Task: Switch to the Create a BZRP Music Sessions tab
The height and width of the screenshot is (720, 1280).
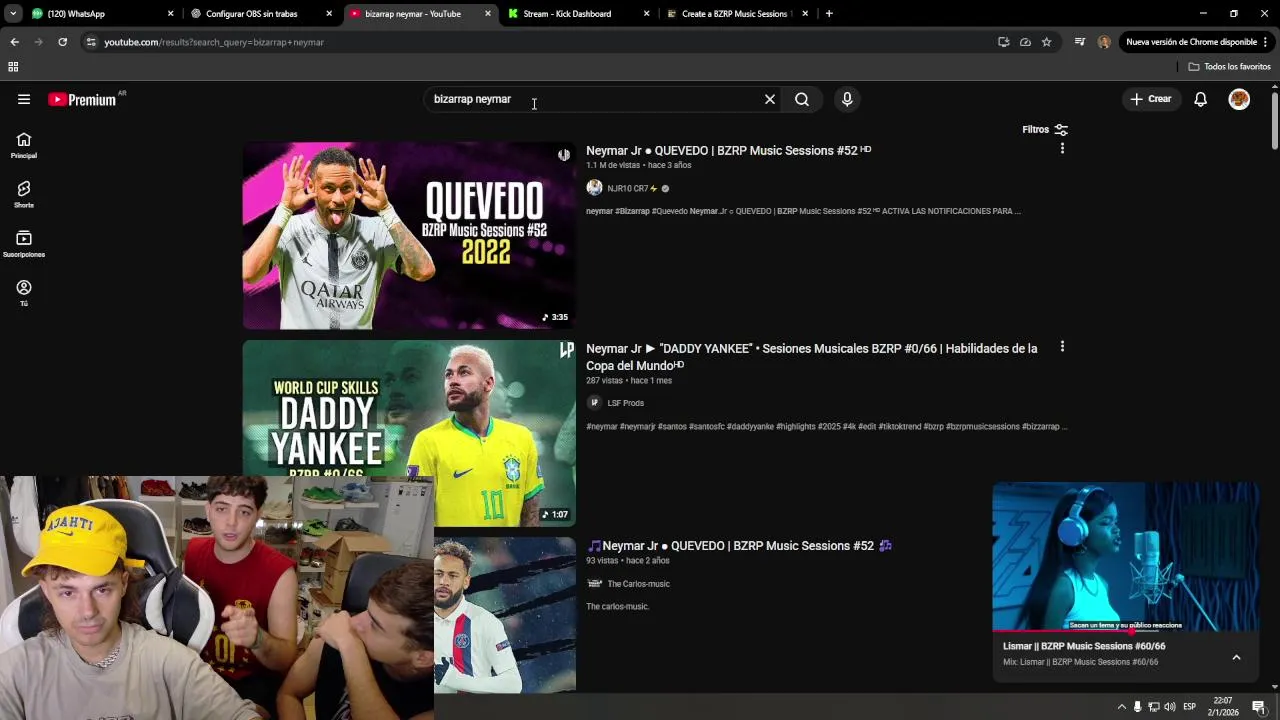Action: pos(736,14)
